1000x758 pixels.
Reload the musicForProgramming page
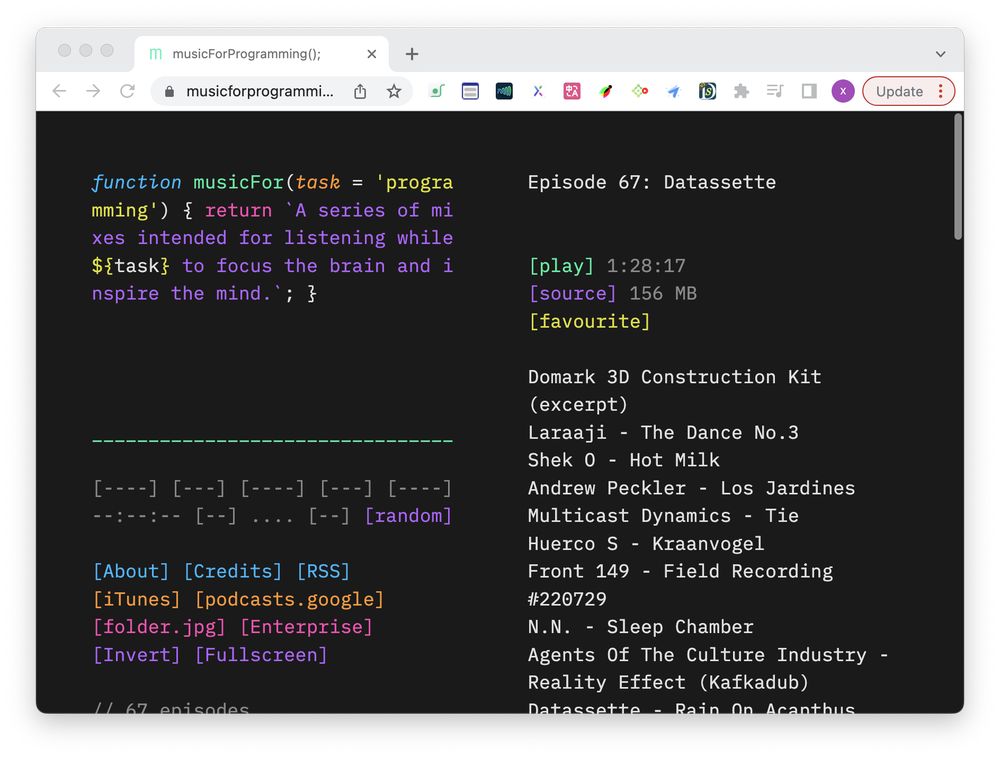point(128,91)
